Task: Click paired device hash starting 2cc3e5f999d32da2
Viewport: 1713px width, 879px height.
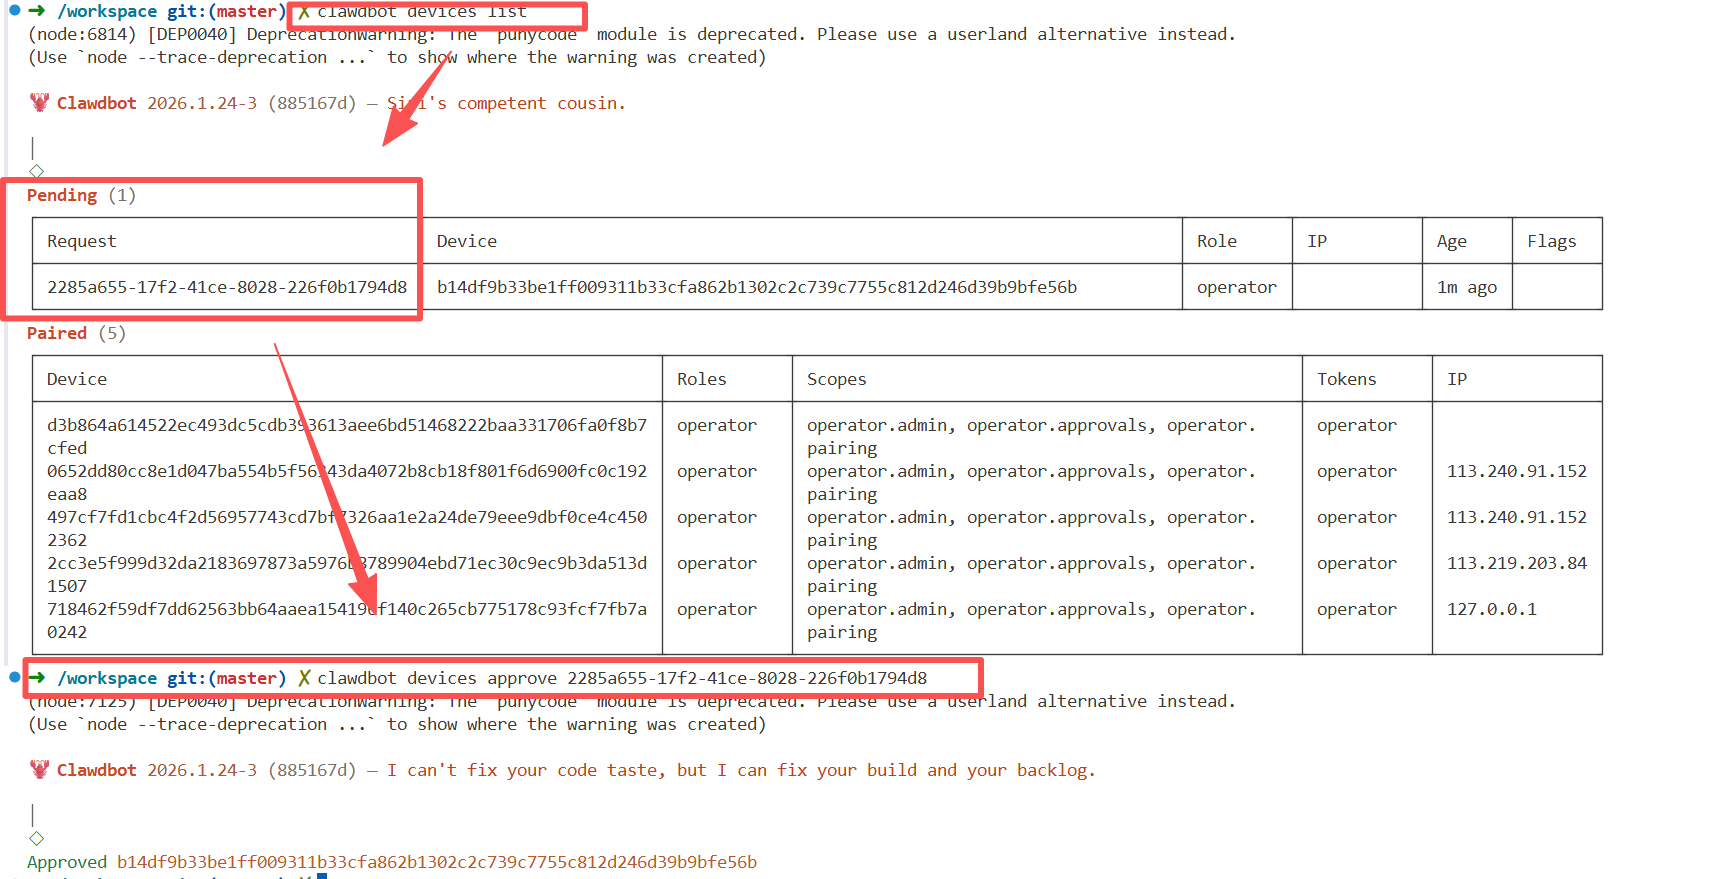Action: (347, 574)
